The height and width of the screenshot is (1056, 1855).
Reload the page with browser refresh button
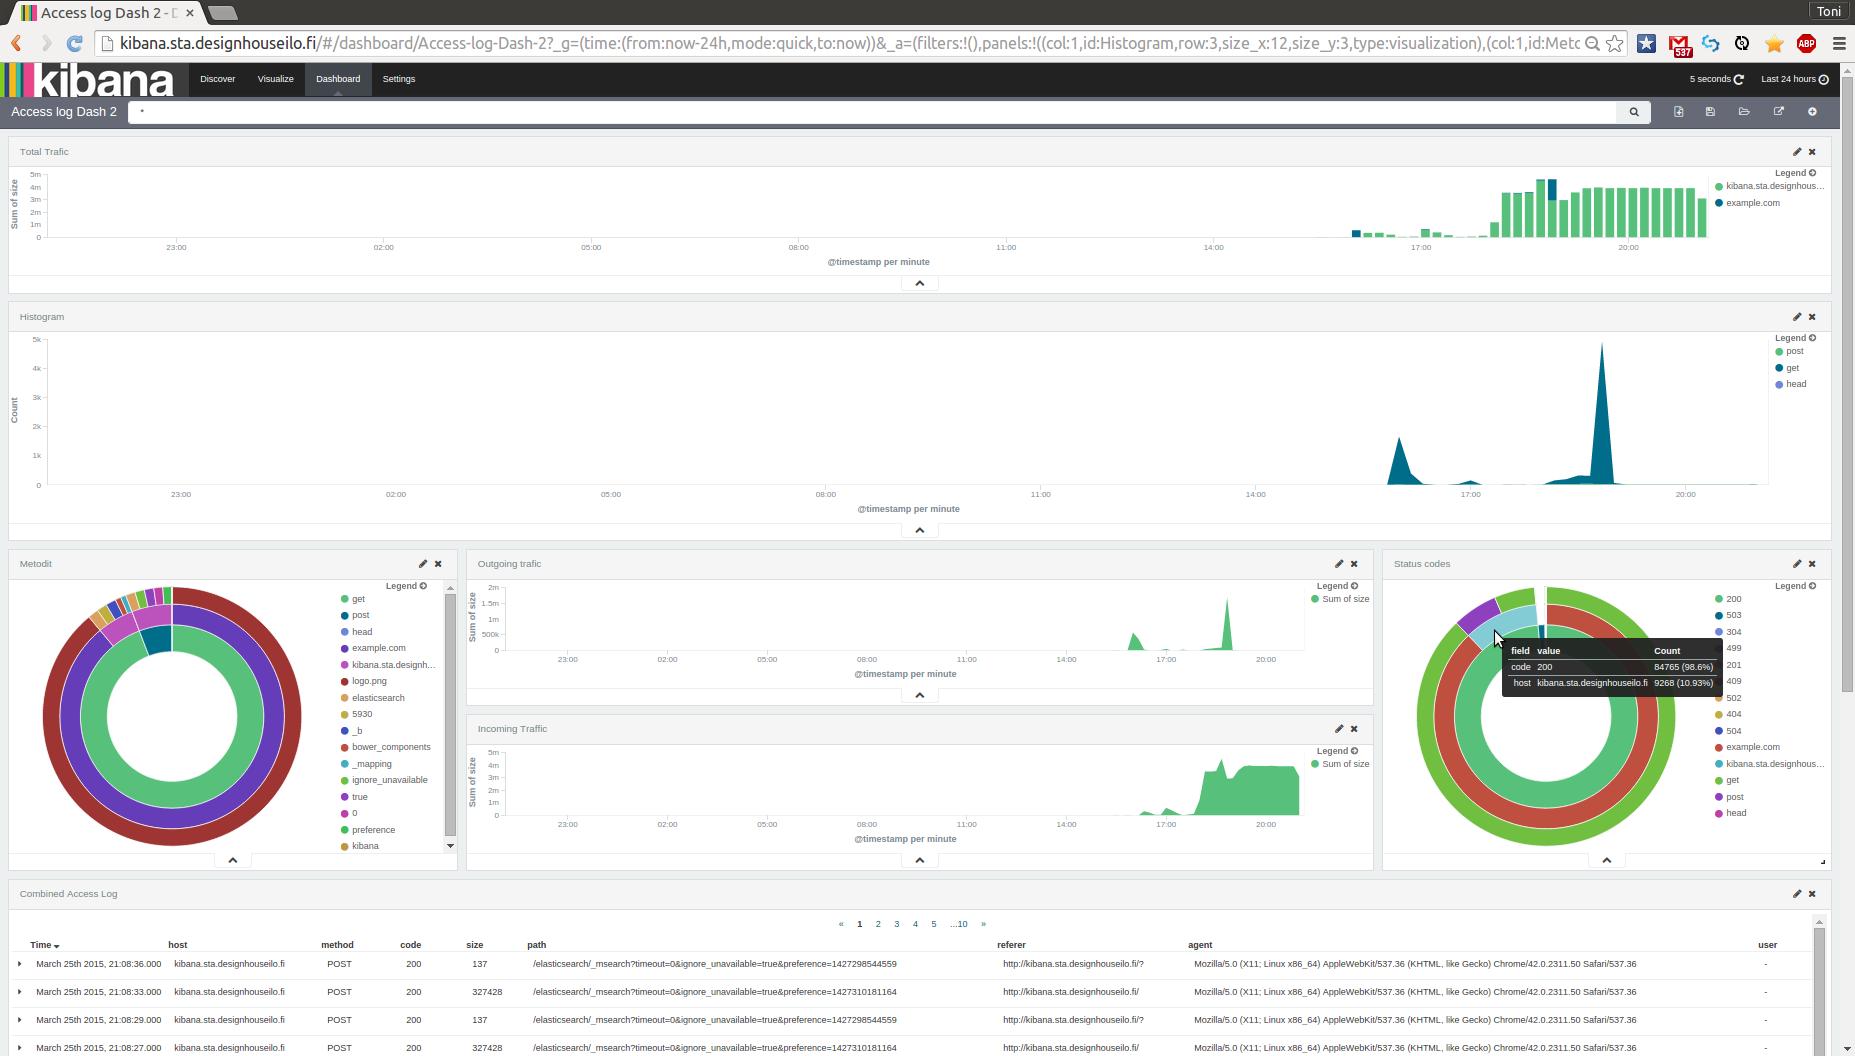point(74,43)
